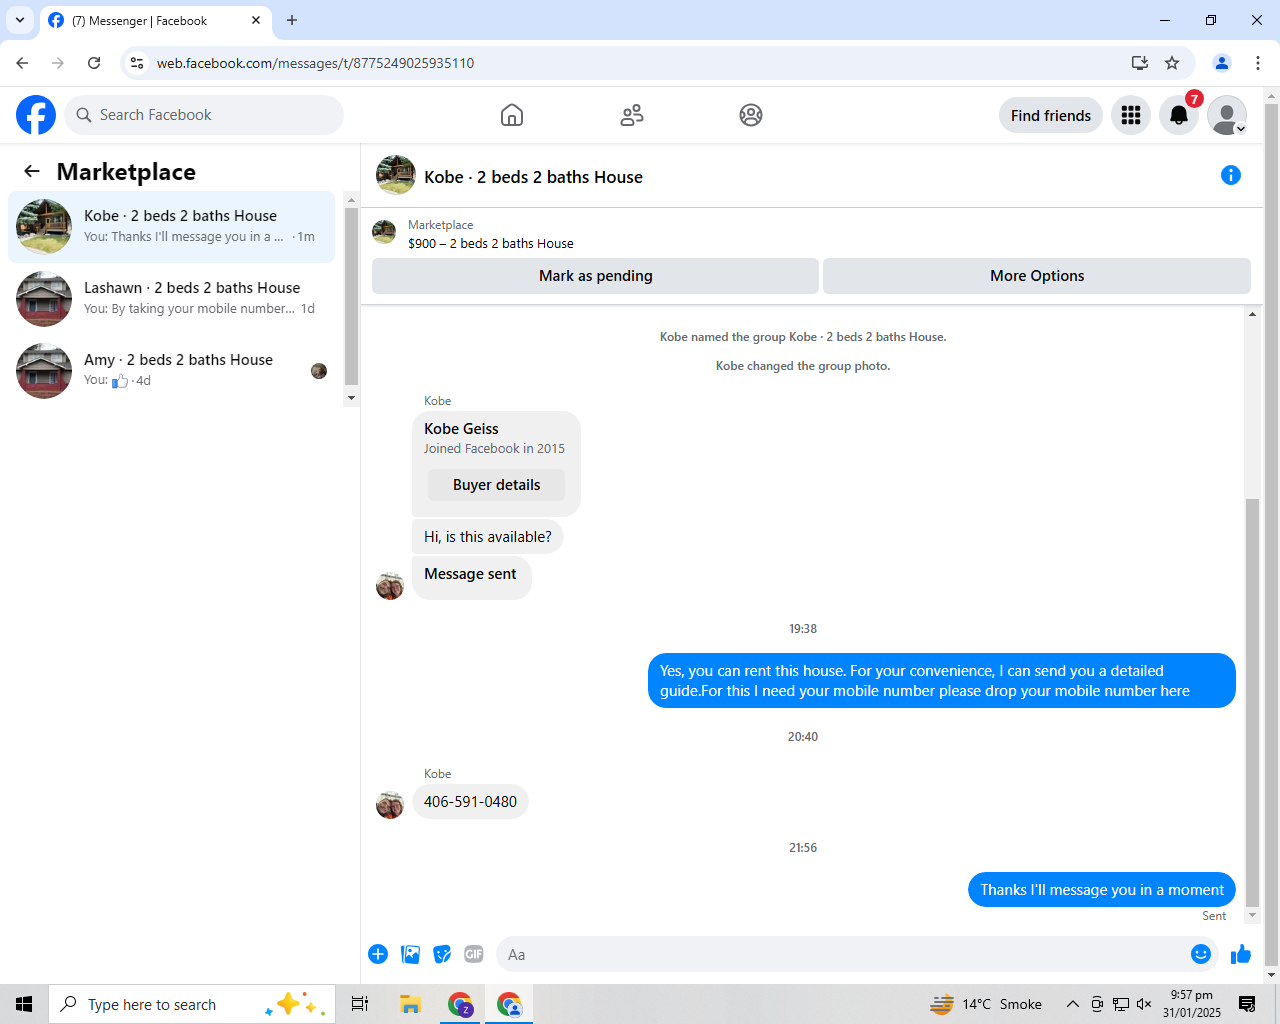Select the phone number 406-591-0480 message

[470, 802]
